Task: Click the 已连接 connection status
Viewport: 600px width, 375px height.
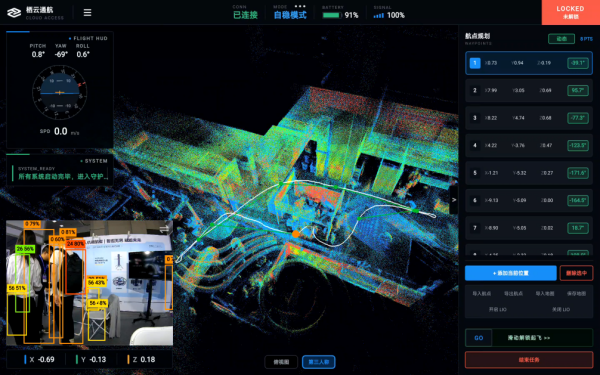Action: tap(245, 15)
